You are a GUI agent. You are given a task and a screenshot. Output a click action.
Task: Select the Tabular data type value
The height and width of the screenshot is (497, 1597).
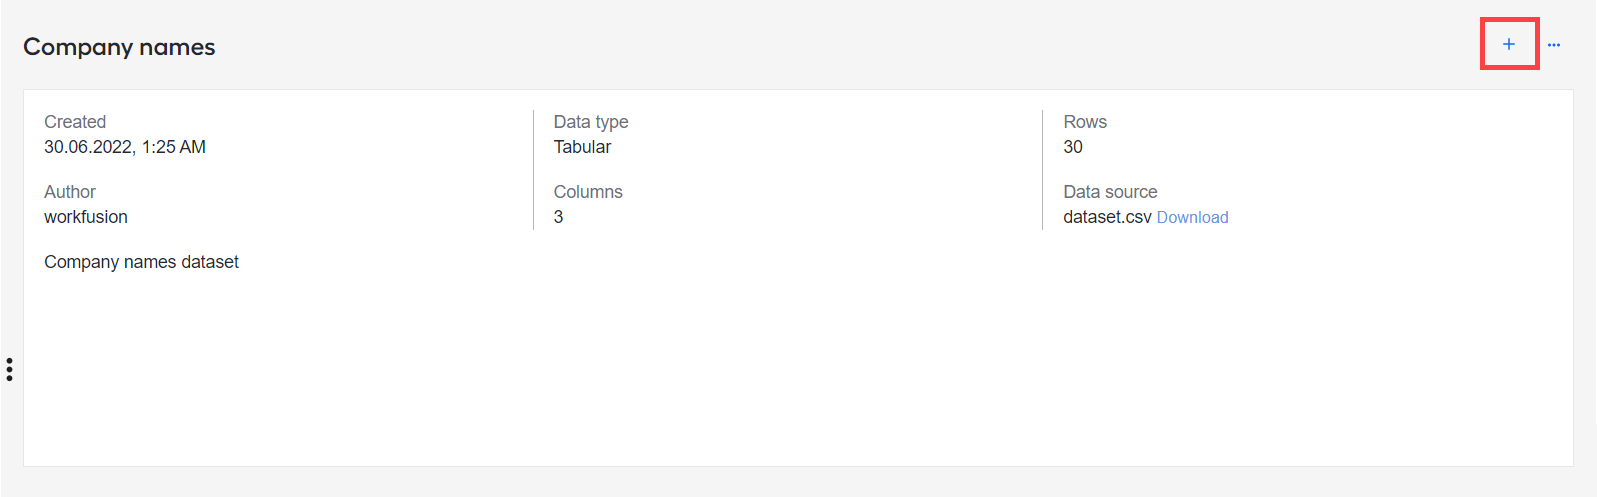[582, 147]
